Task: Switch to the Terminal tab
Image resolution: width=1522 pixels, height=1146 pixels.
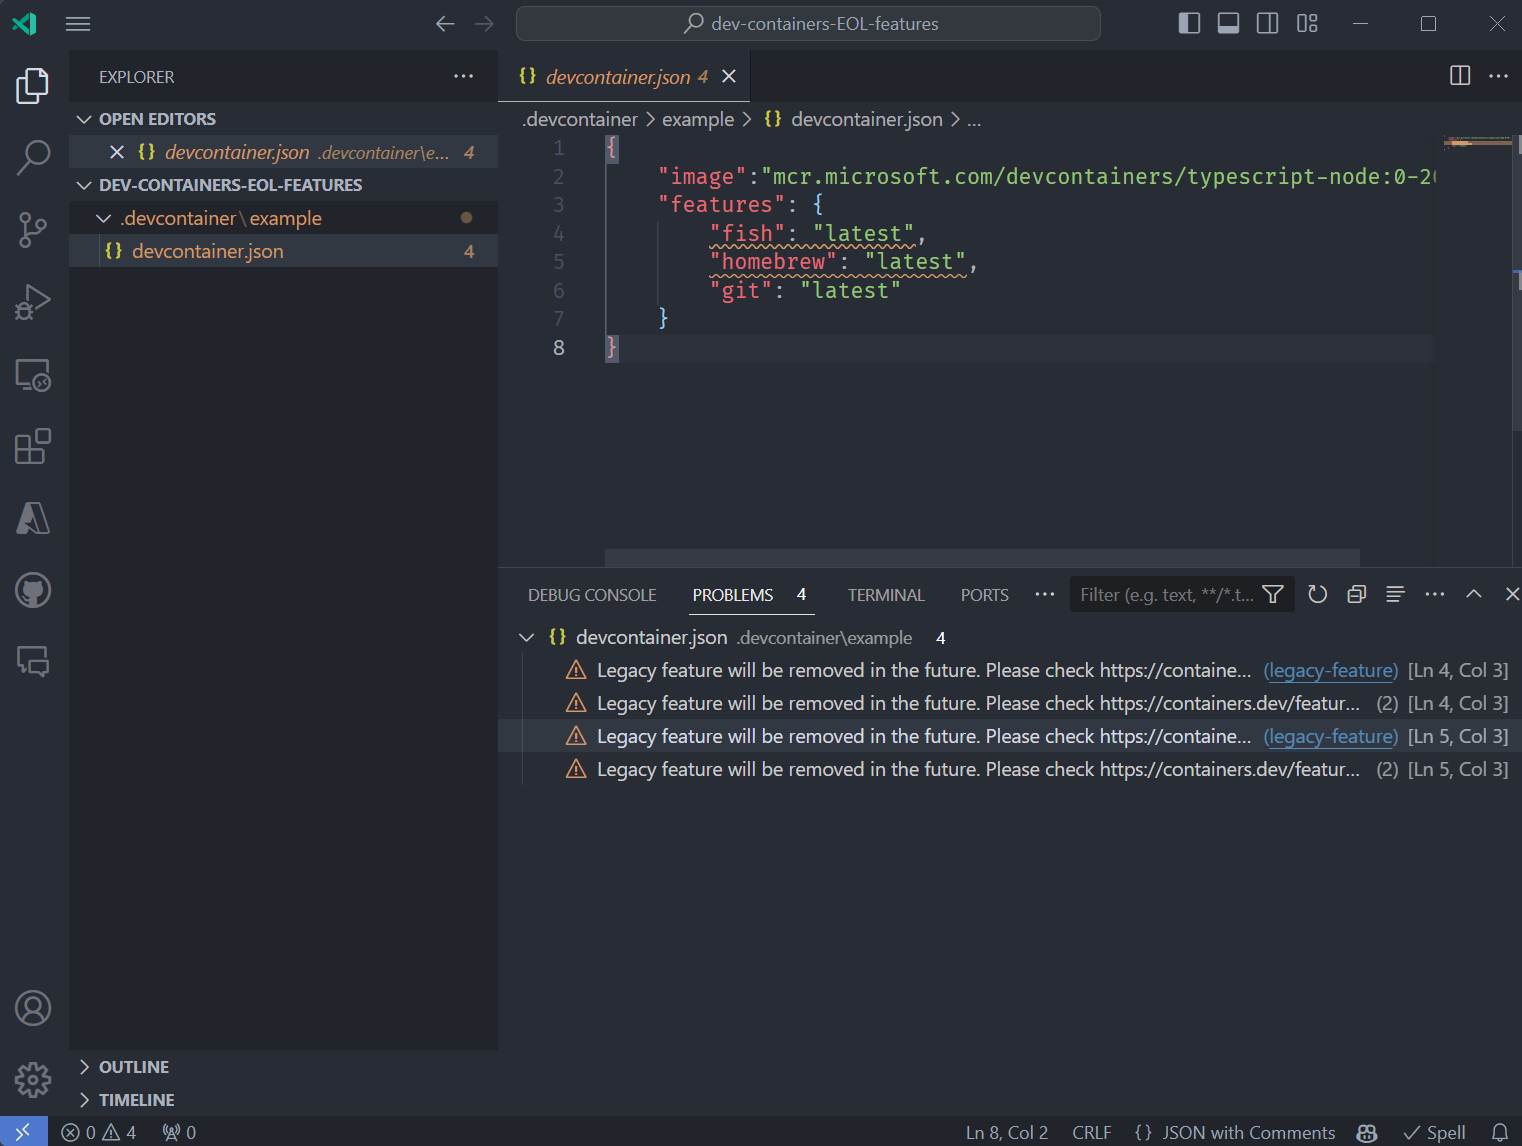Action: [885, 595]
